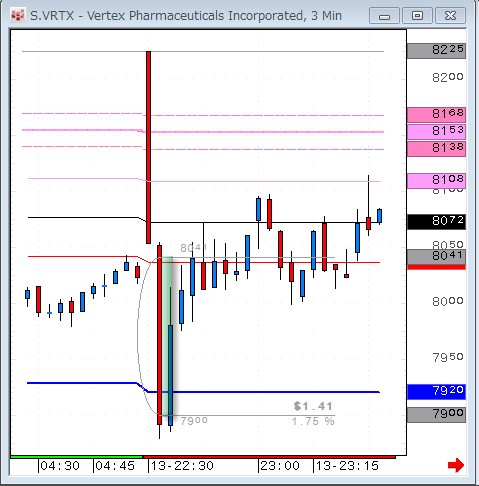Image resolution: width=479 pixels, height=486 pixels.
Task: Select the 8108 pink price label
Action: click(436, 180)
